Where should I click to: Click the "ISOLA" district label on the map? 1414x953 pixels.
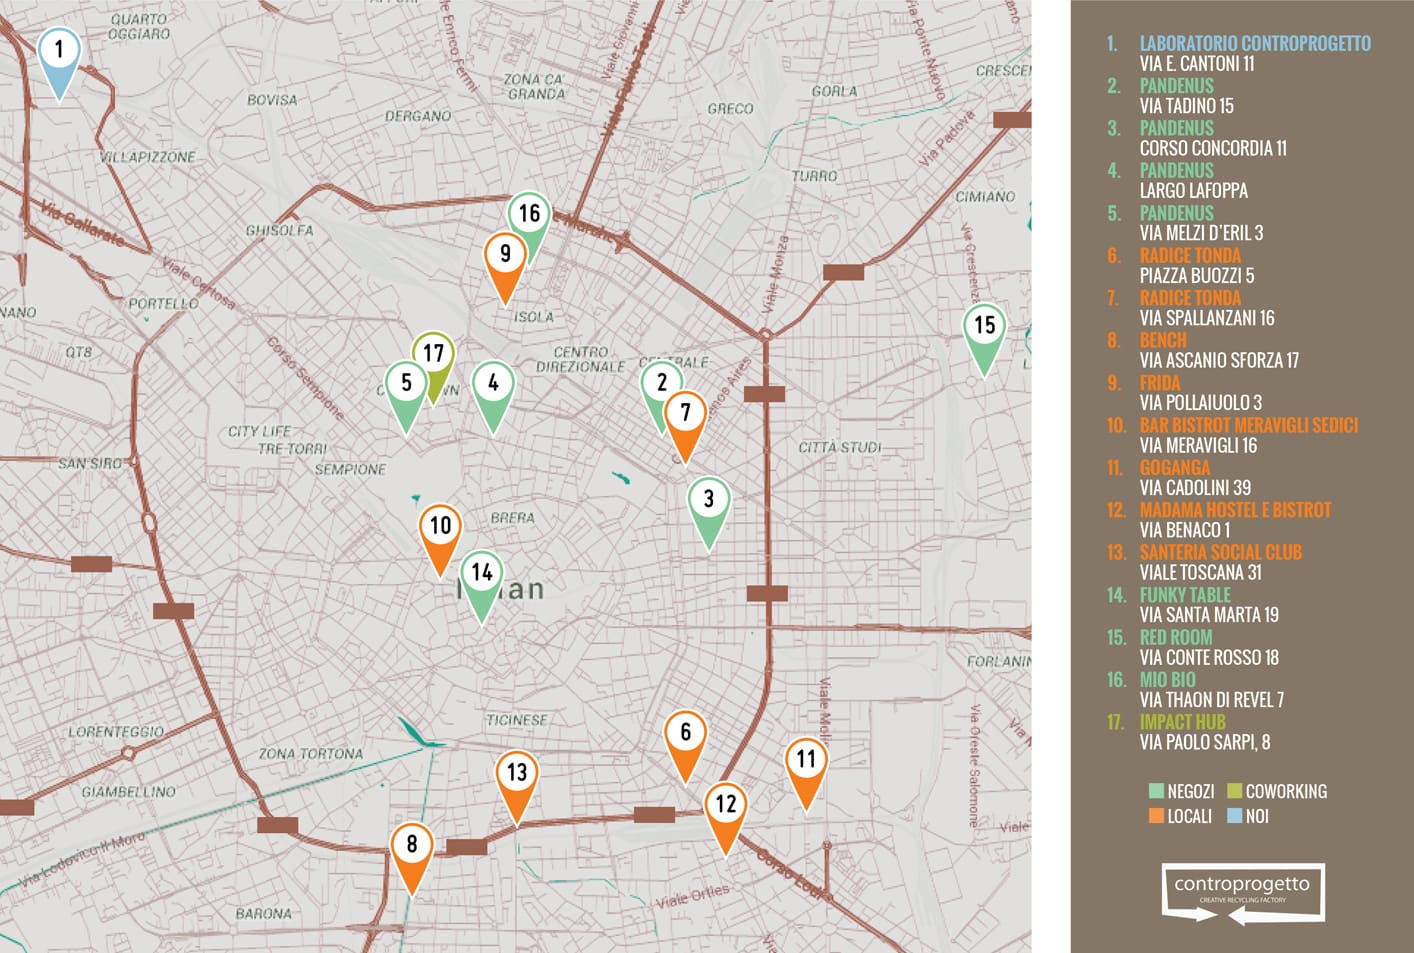533,317
